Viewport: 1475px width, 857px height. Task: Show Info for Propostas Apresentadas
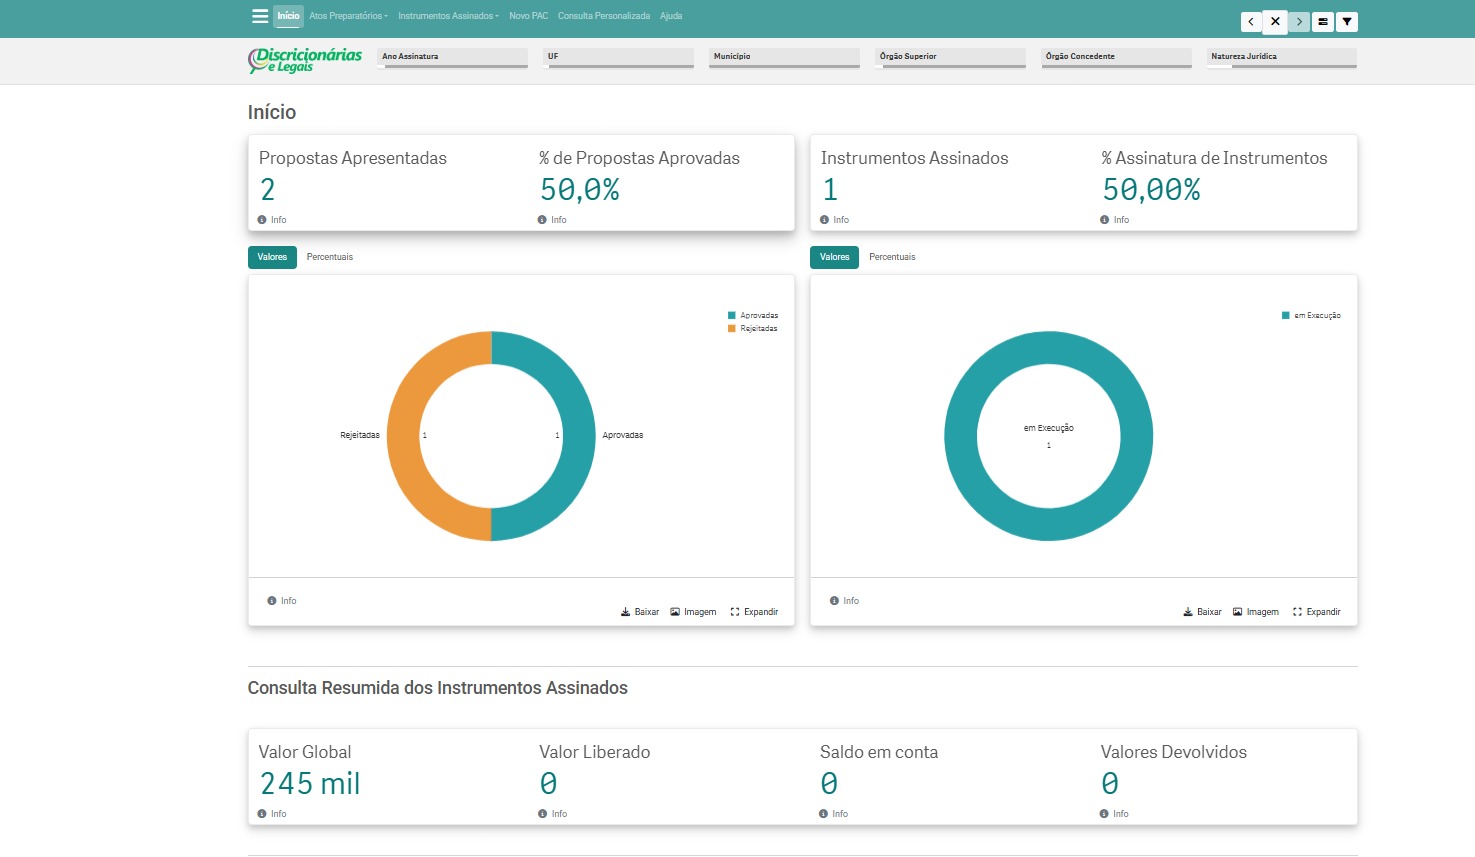[272, 220]
